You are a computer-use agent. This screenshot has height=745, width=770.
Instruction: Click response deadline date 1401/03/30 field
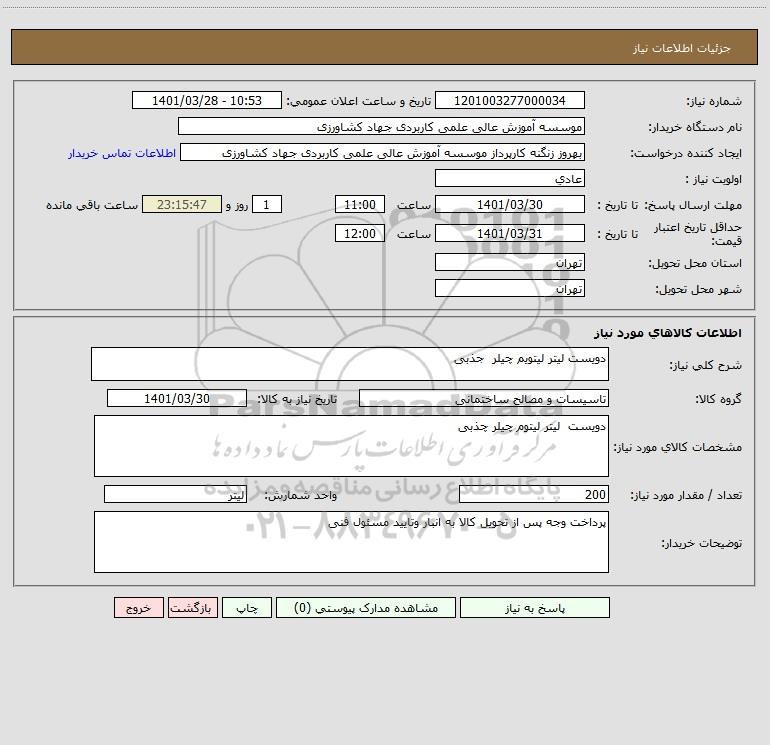click(510, 204)
